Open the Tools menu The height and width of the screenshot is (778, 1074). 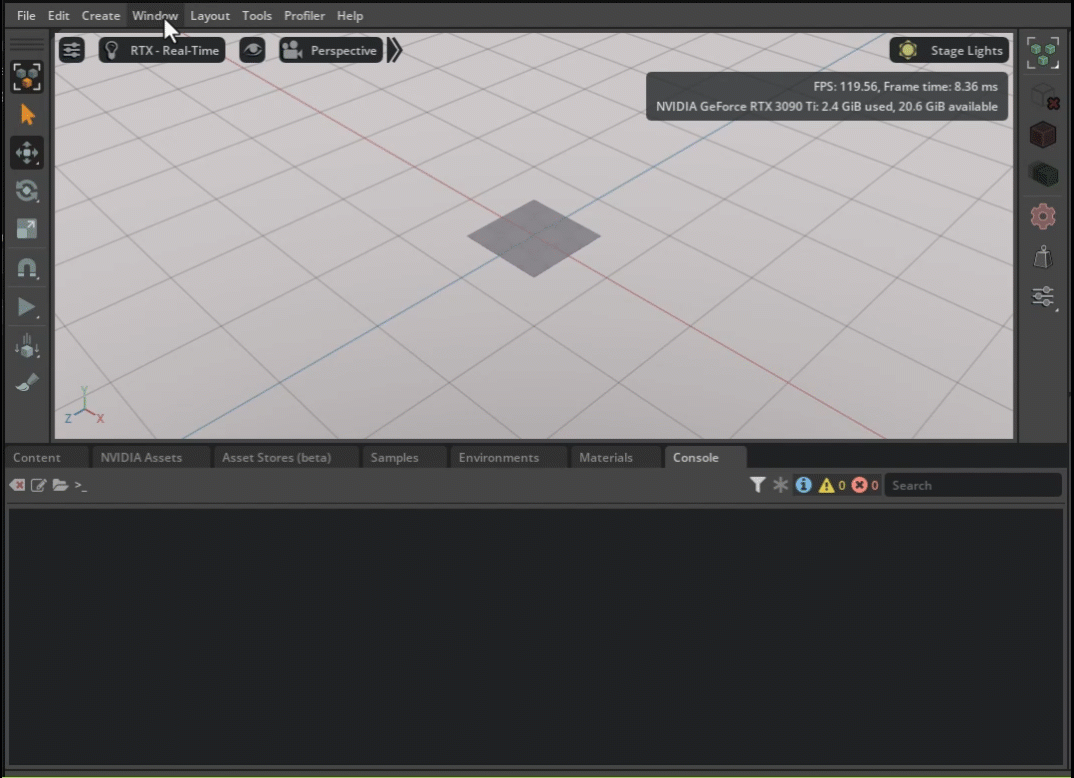[x=257, y=15]
